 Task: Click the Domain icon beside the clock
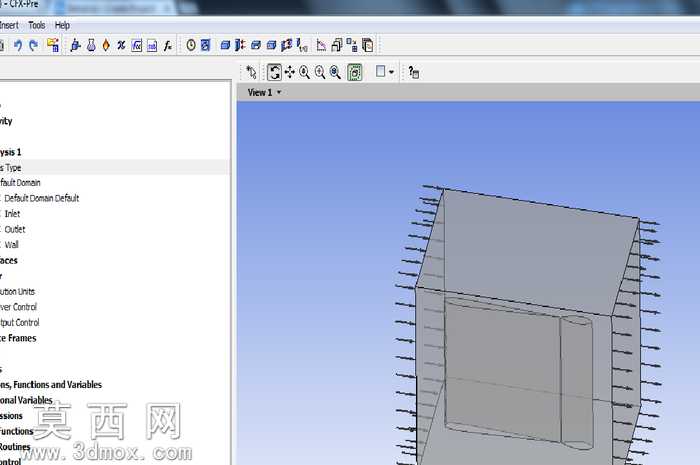pyautogui.click(x=205, y=45)
